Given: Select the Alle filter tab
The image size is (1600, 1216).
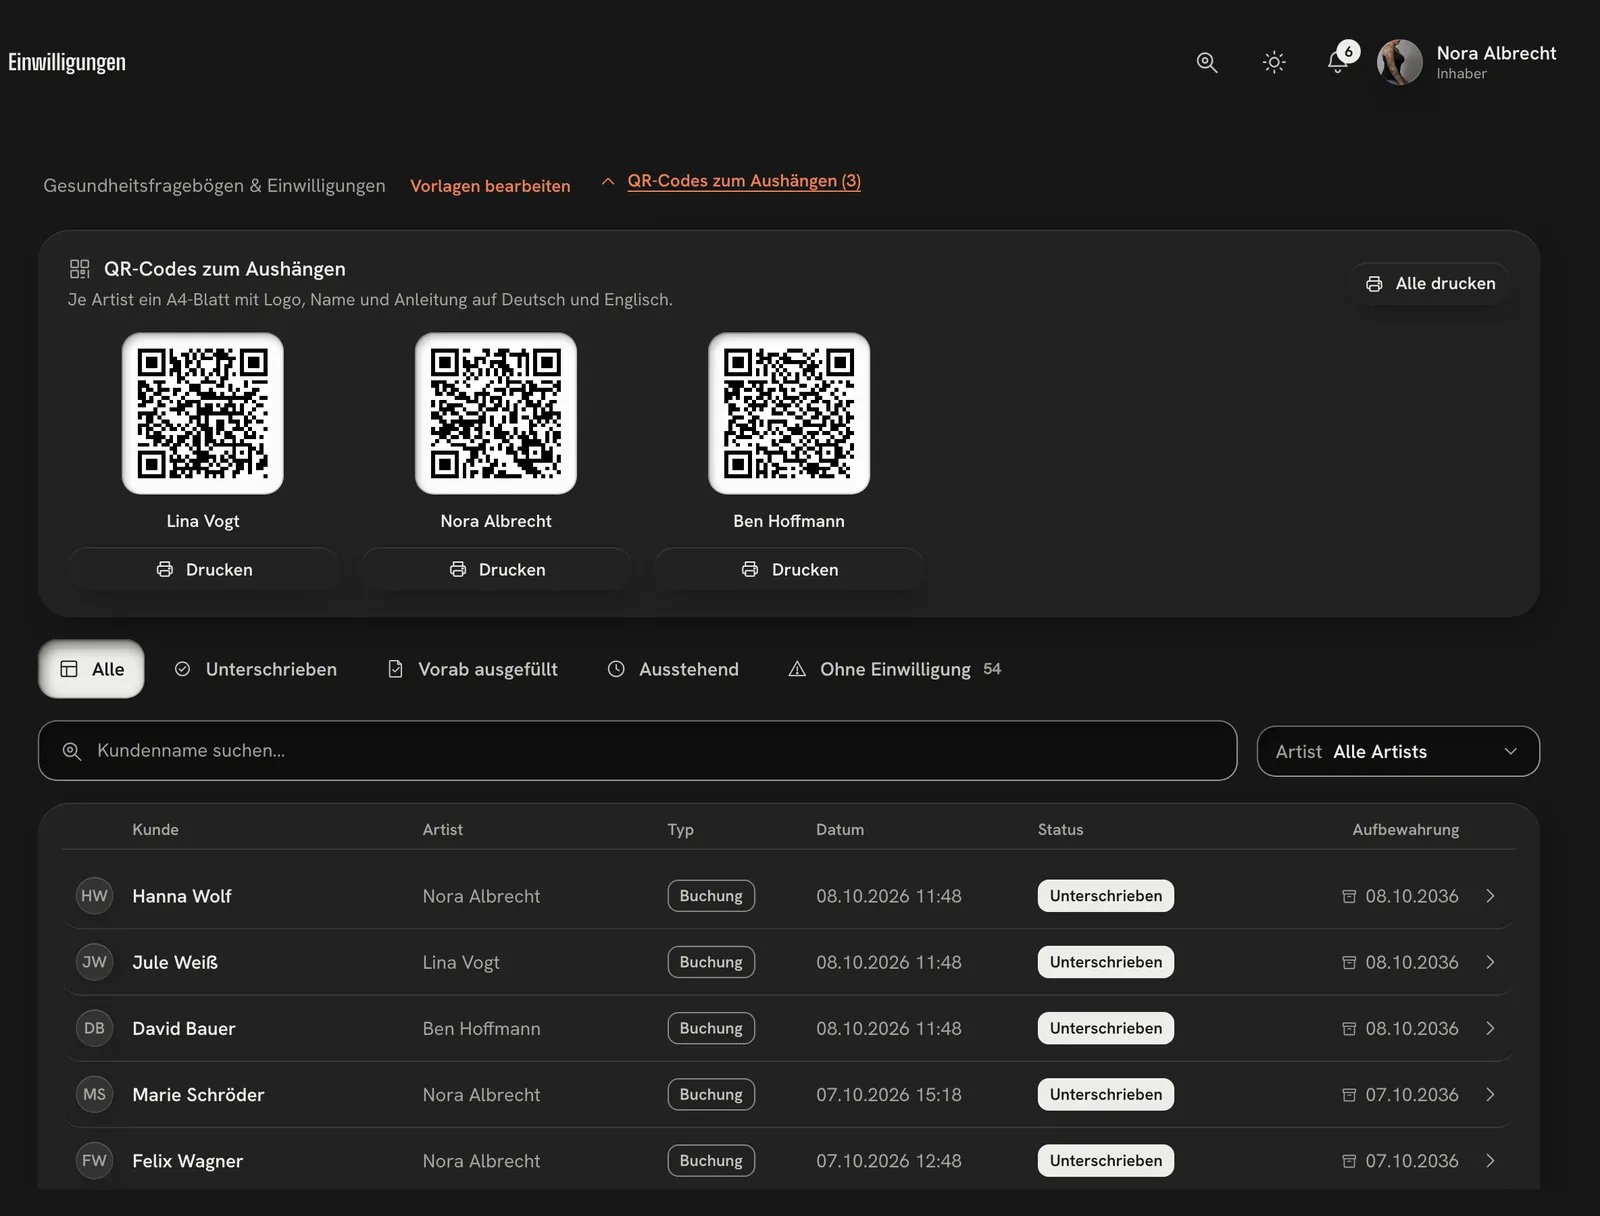Looking at the screenshot, I should tap(91, 669).
